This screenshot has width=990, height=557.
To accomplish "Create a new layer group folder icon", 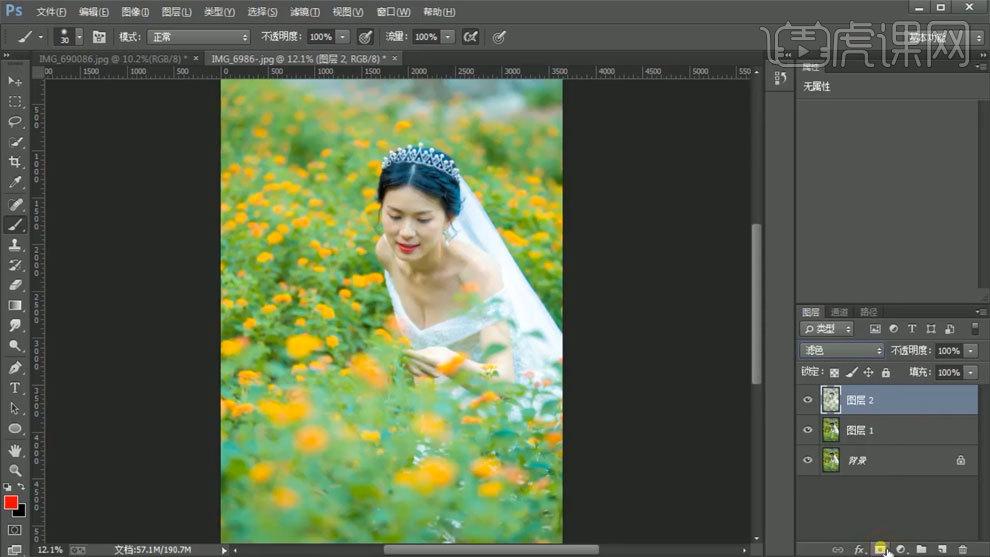I will (x=921, y=549).
